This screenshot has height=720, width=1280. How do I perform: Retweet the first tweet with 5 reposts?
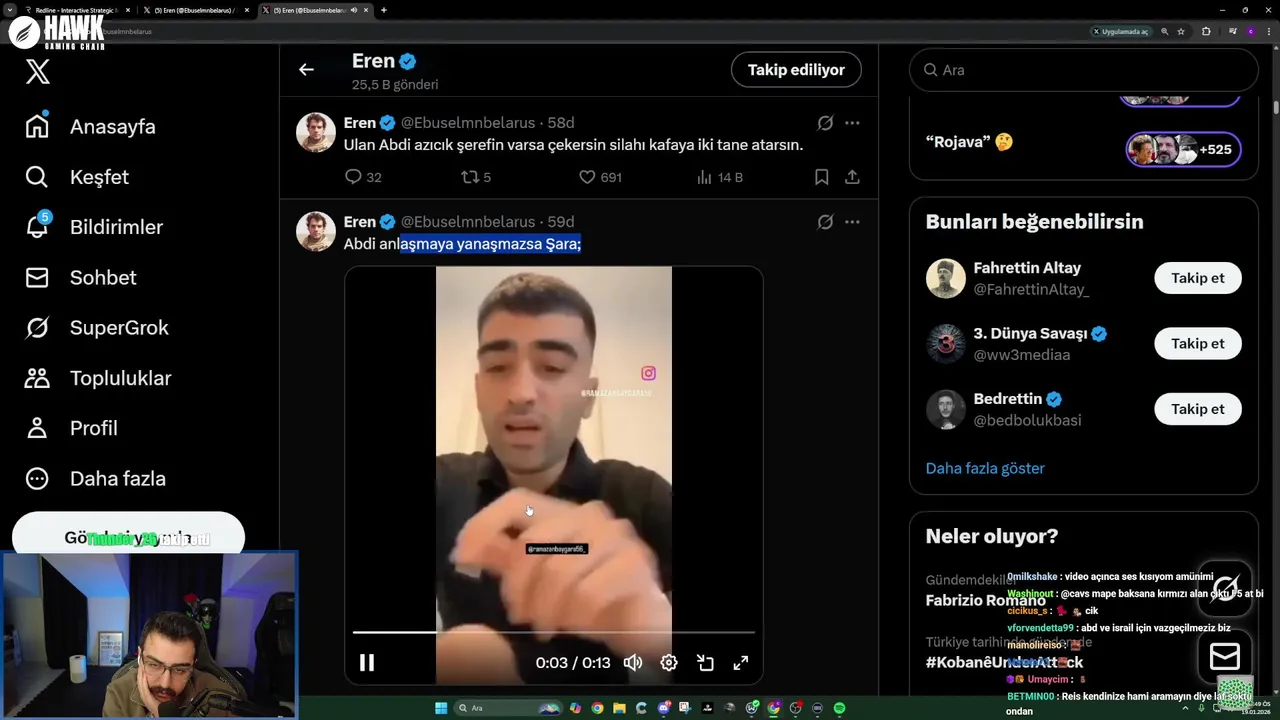pyautogui.click(x=476, y=177)
